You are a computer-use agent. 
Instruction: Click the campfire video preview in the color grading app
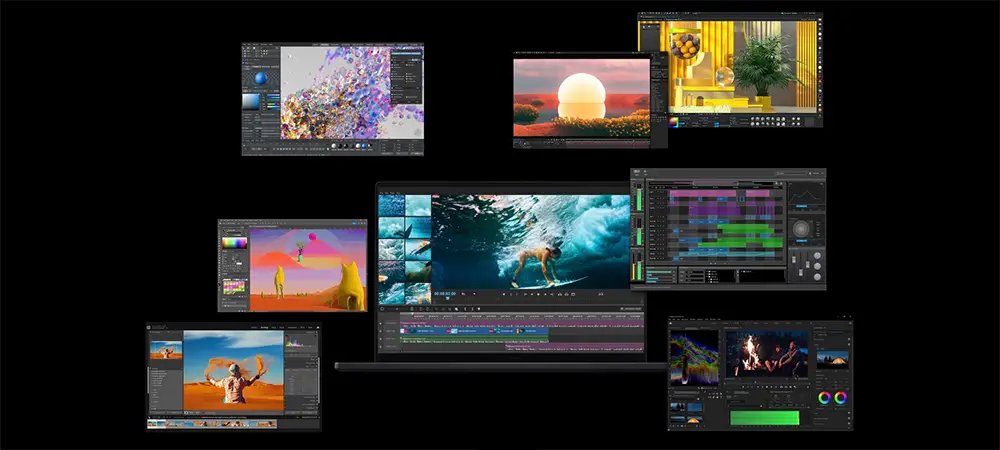pyautogui.click(x=767, y=354)
